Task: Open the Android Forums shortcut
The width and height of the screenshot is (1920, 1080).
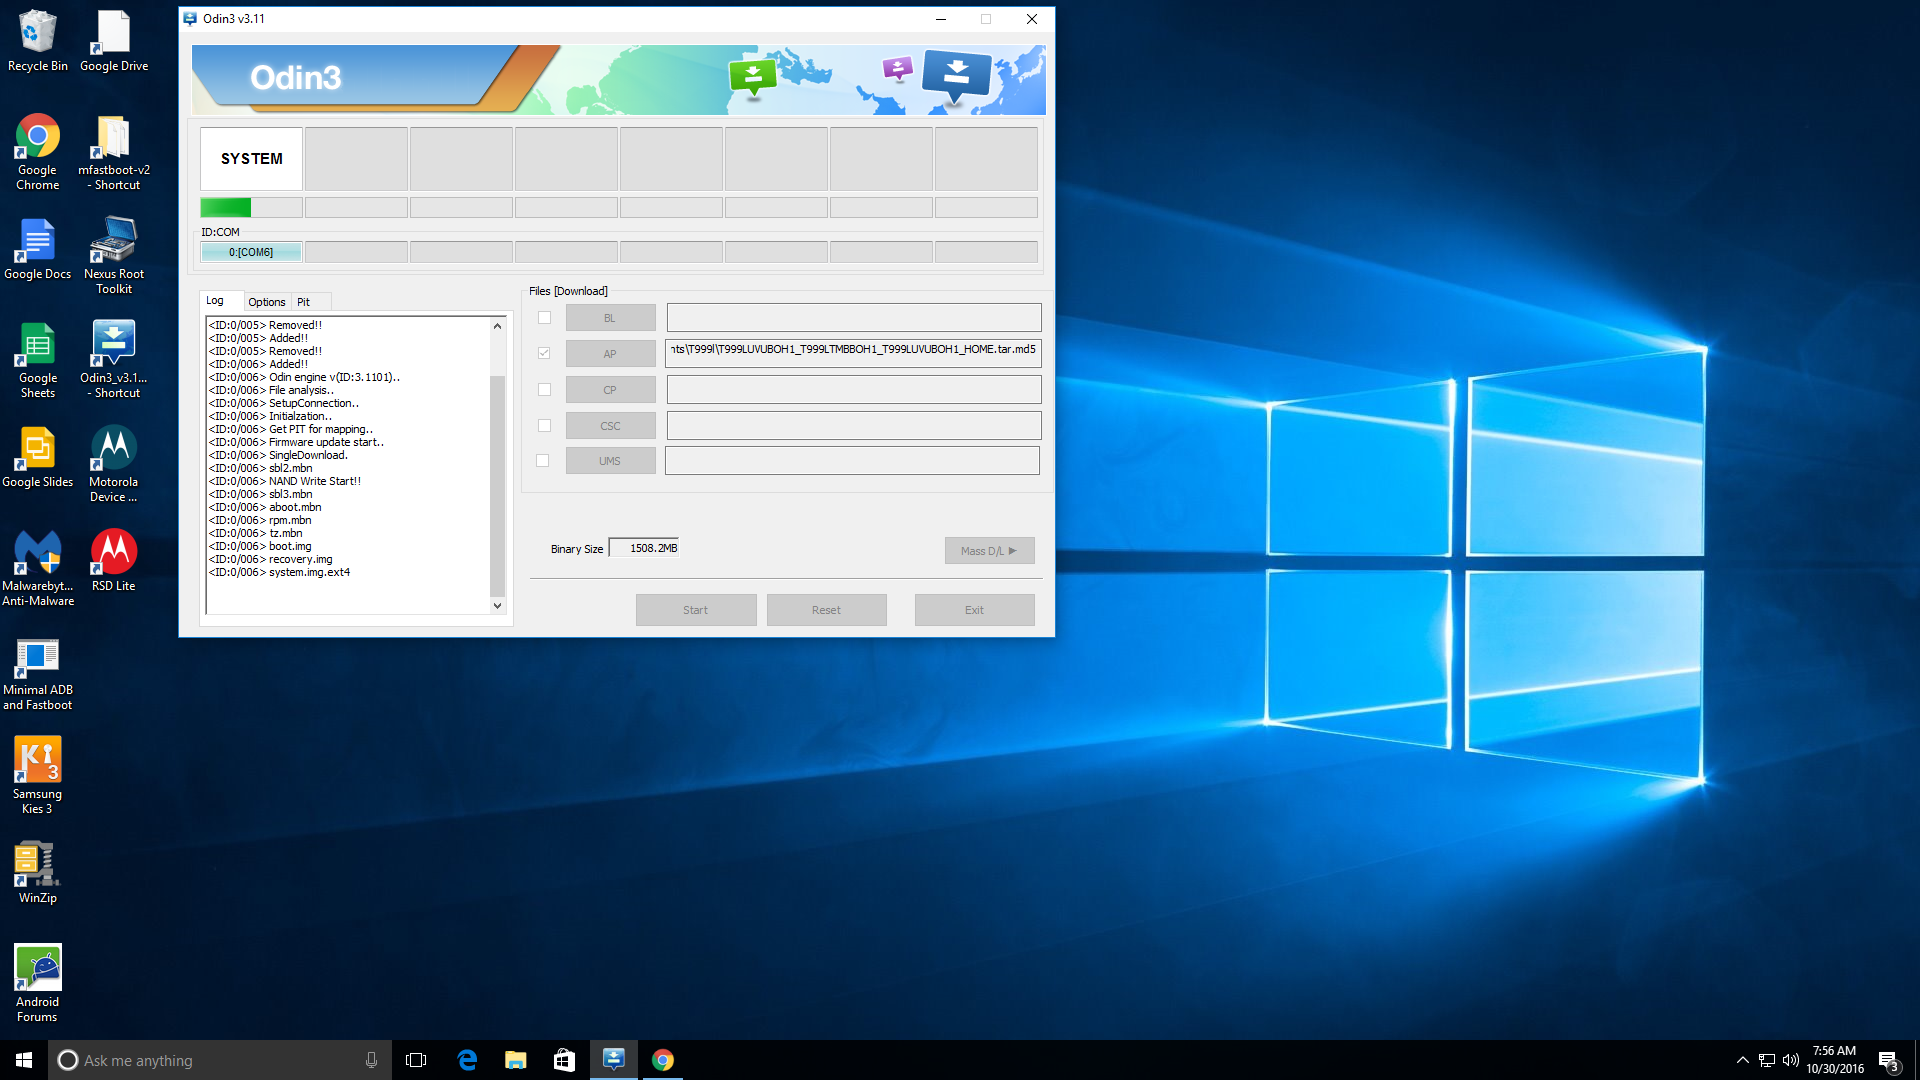Action: 37,984
